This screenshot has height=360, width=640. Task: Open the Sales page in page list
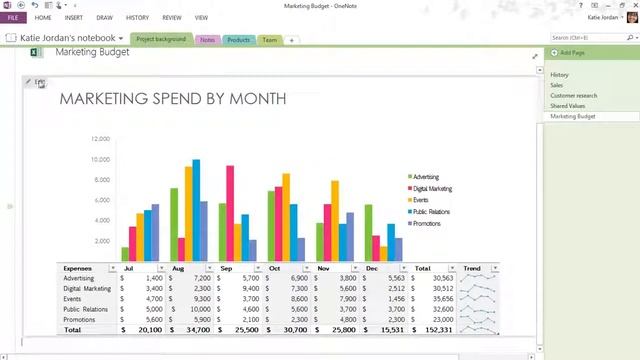coord(556,85)
